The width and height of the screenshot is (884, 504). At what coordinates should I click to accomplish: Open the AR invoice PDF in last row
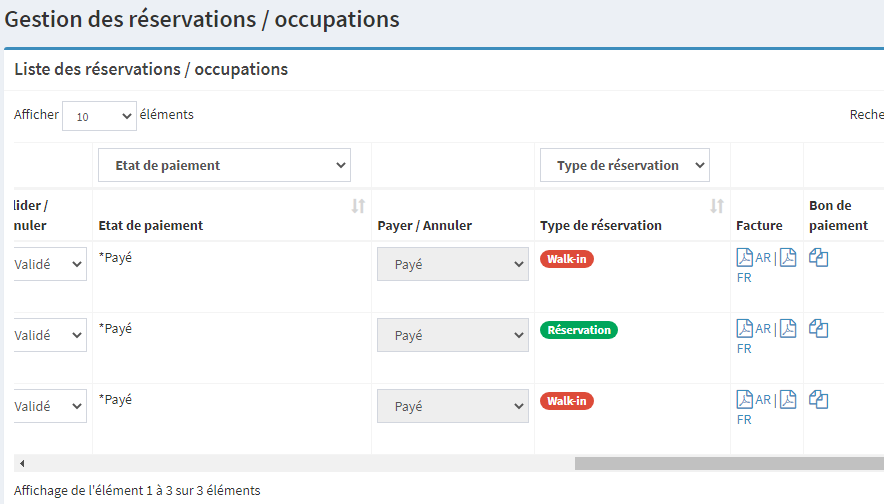tap(745, 400)
